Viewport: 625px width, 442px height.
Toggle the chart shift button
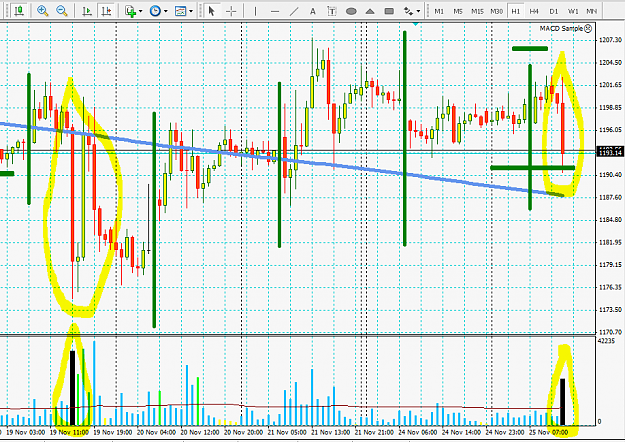106,11
